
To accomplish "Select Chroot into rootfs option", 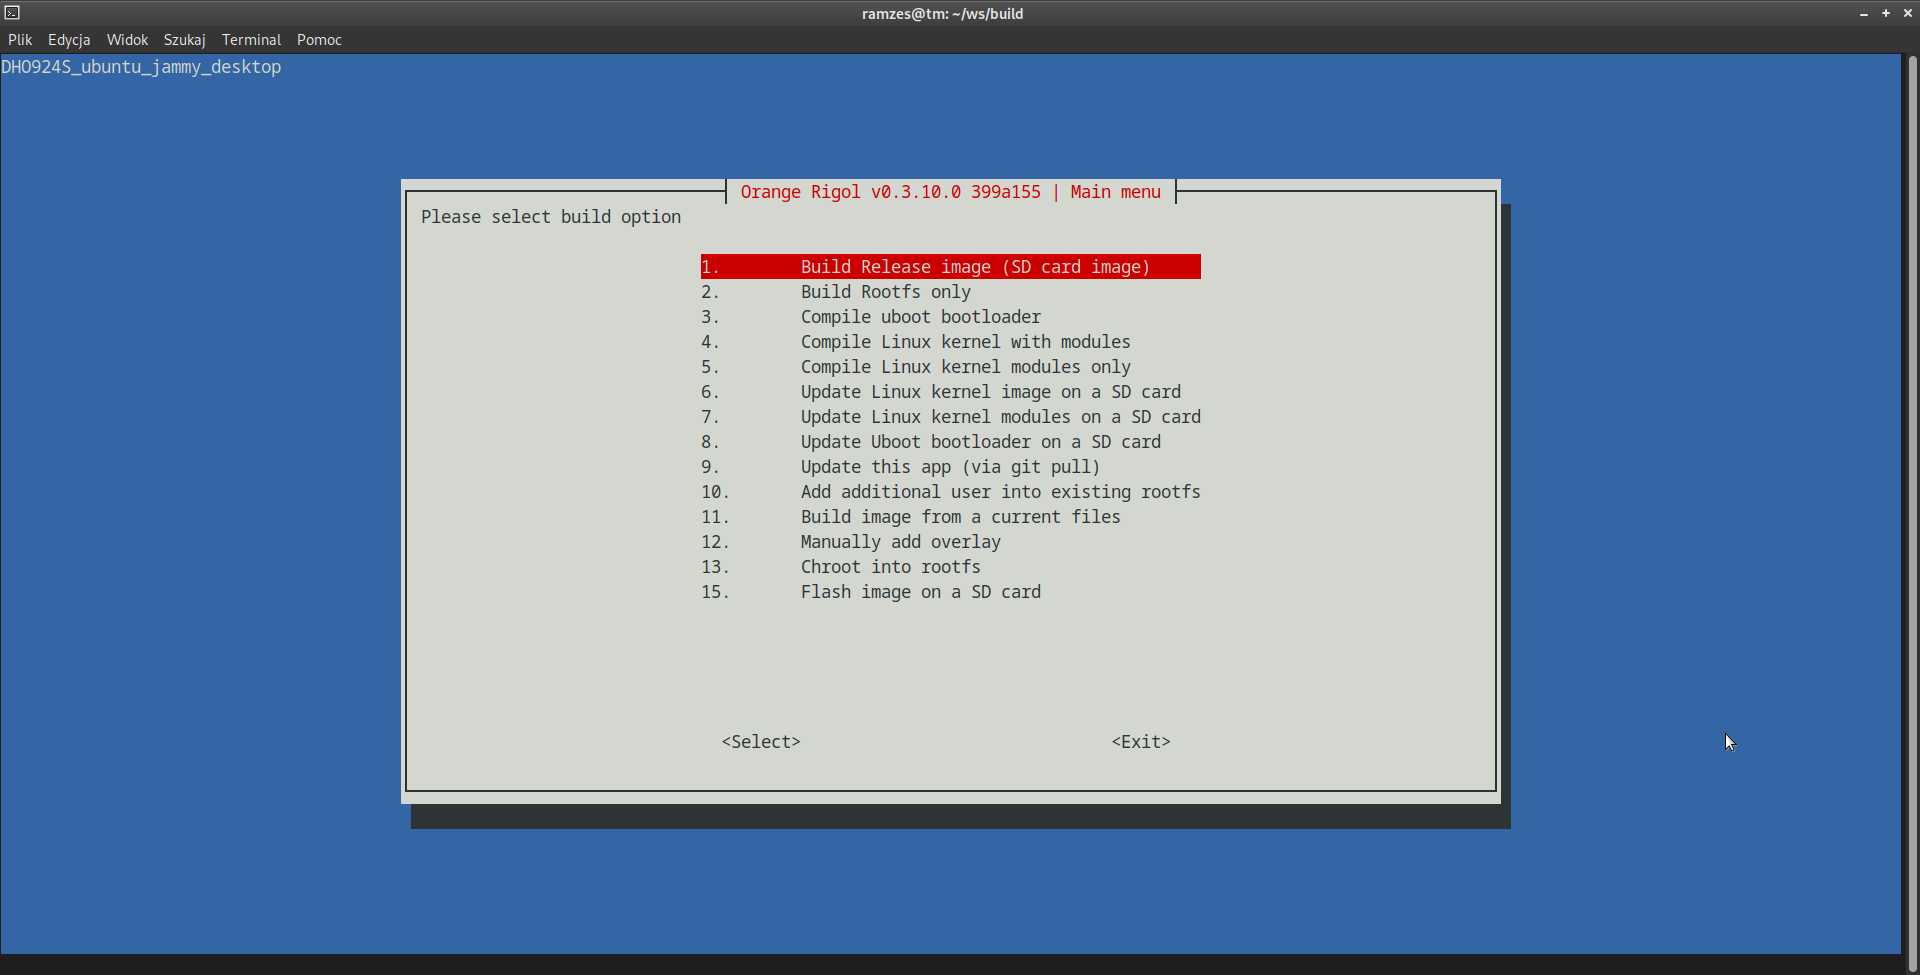I will 951,567.
